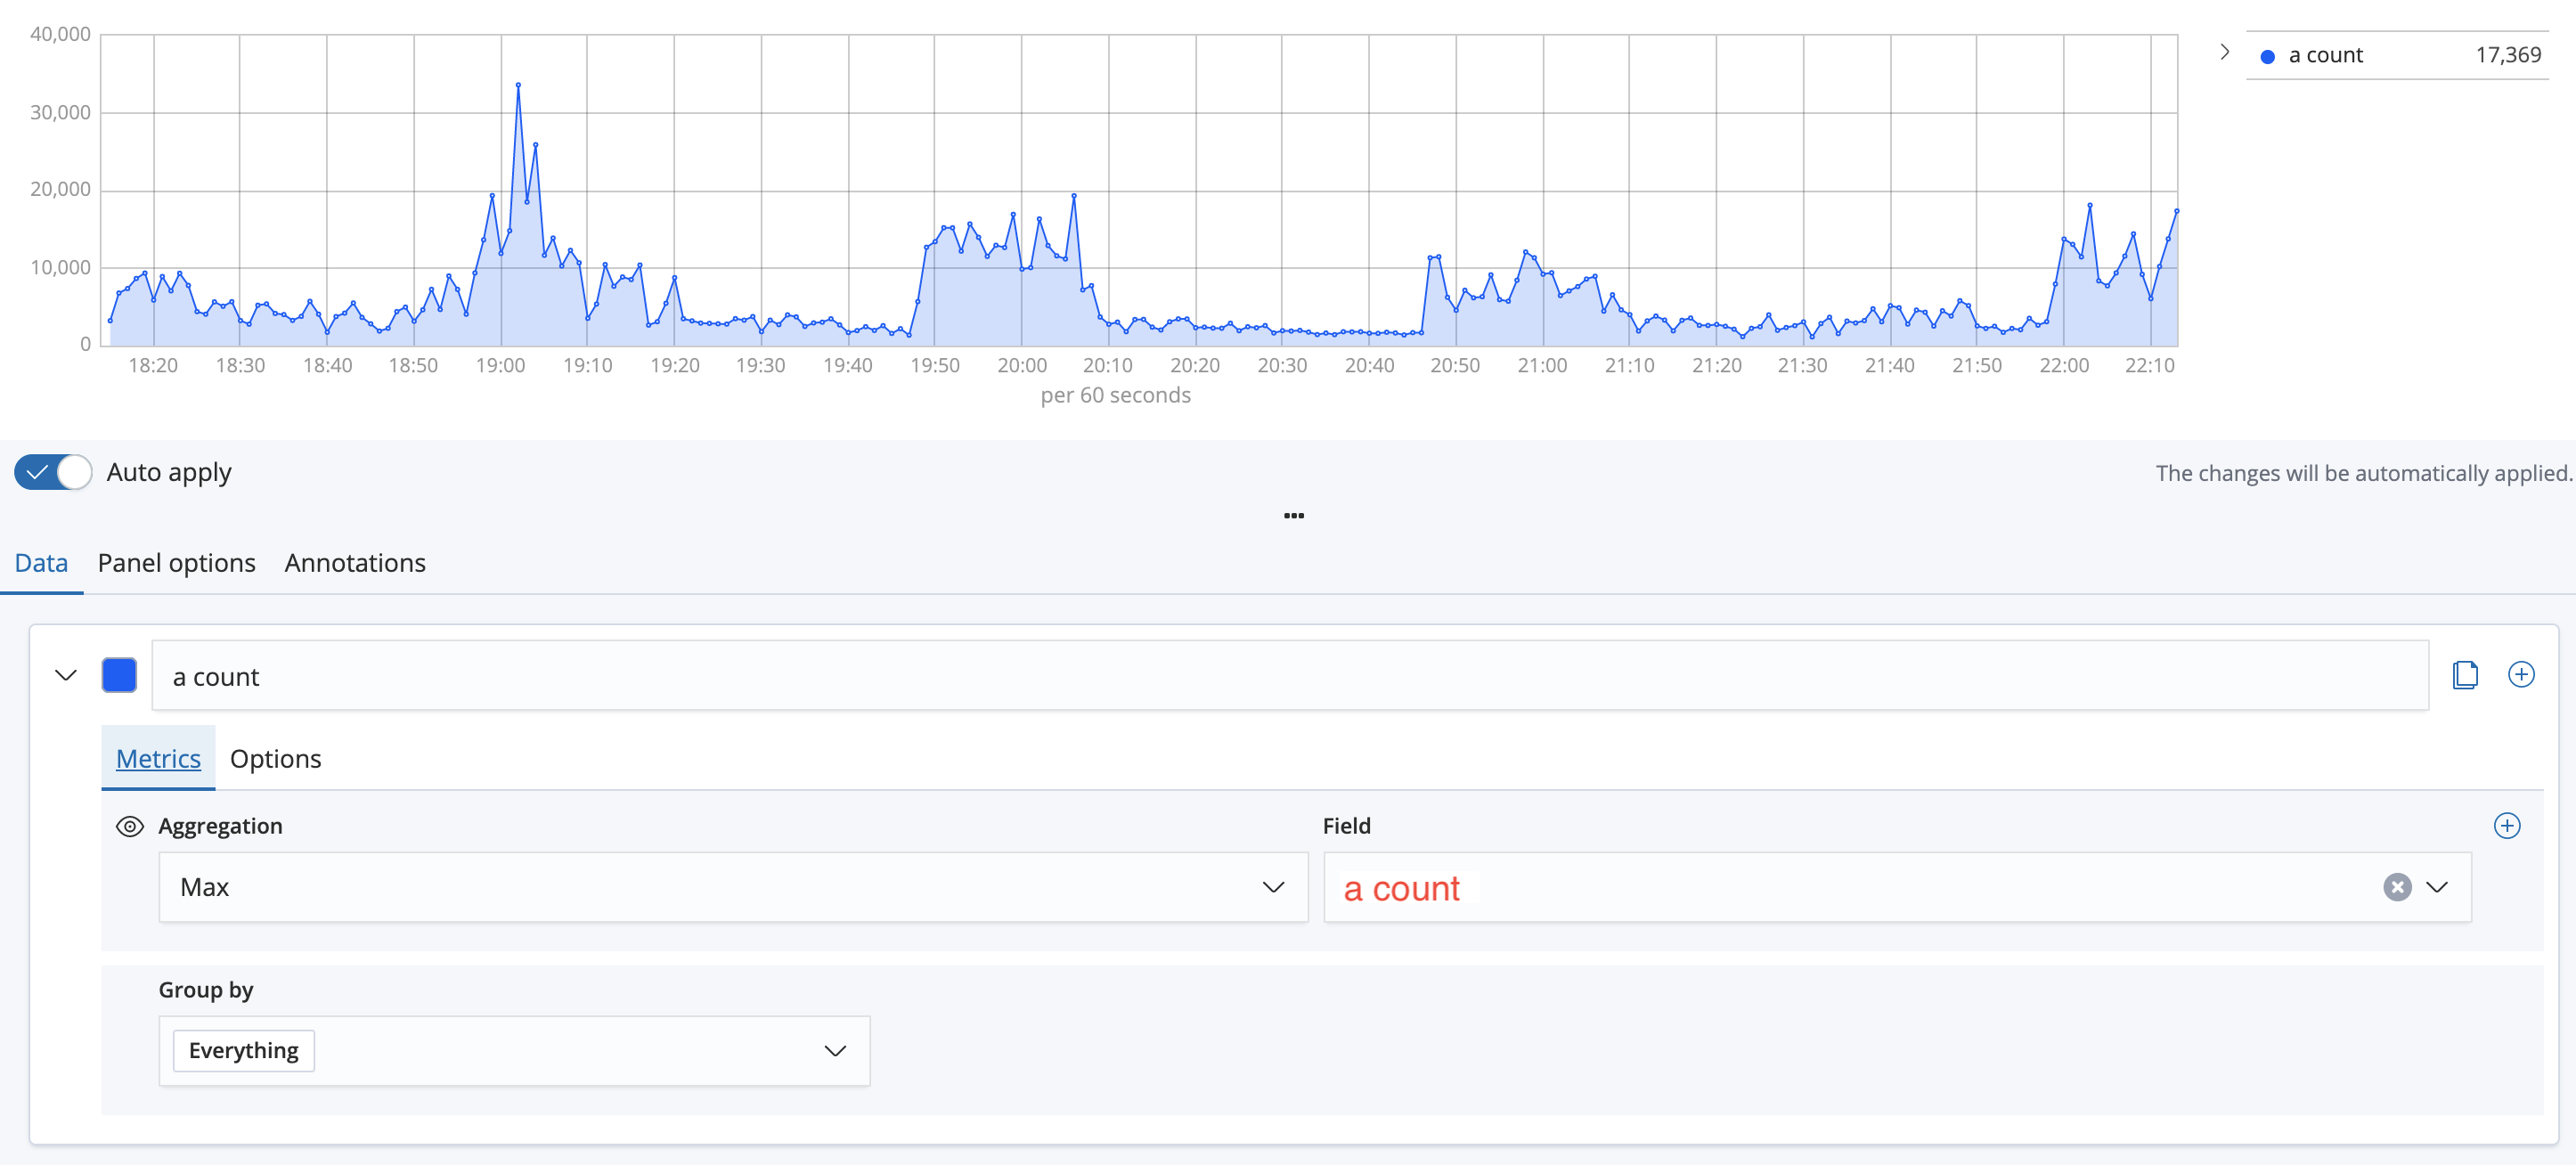Switch to the Panel options tab

pos(176,563)
